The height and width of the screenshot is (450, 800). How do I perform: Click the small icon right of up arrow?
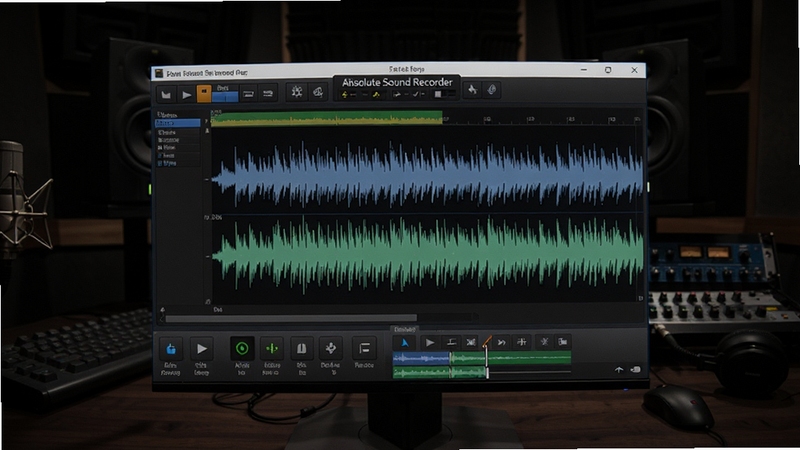pyautogui.click(x=636, y=369)
